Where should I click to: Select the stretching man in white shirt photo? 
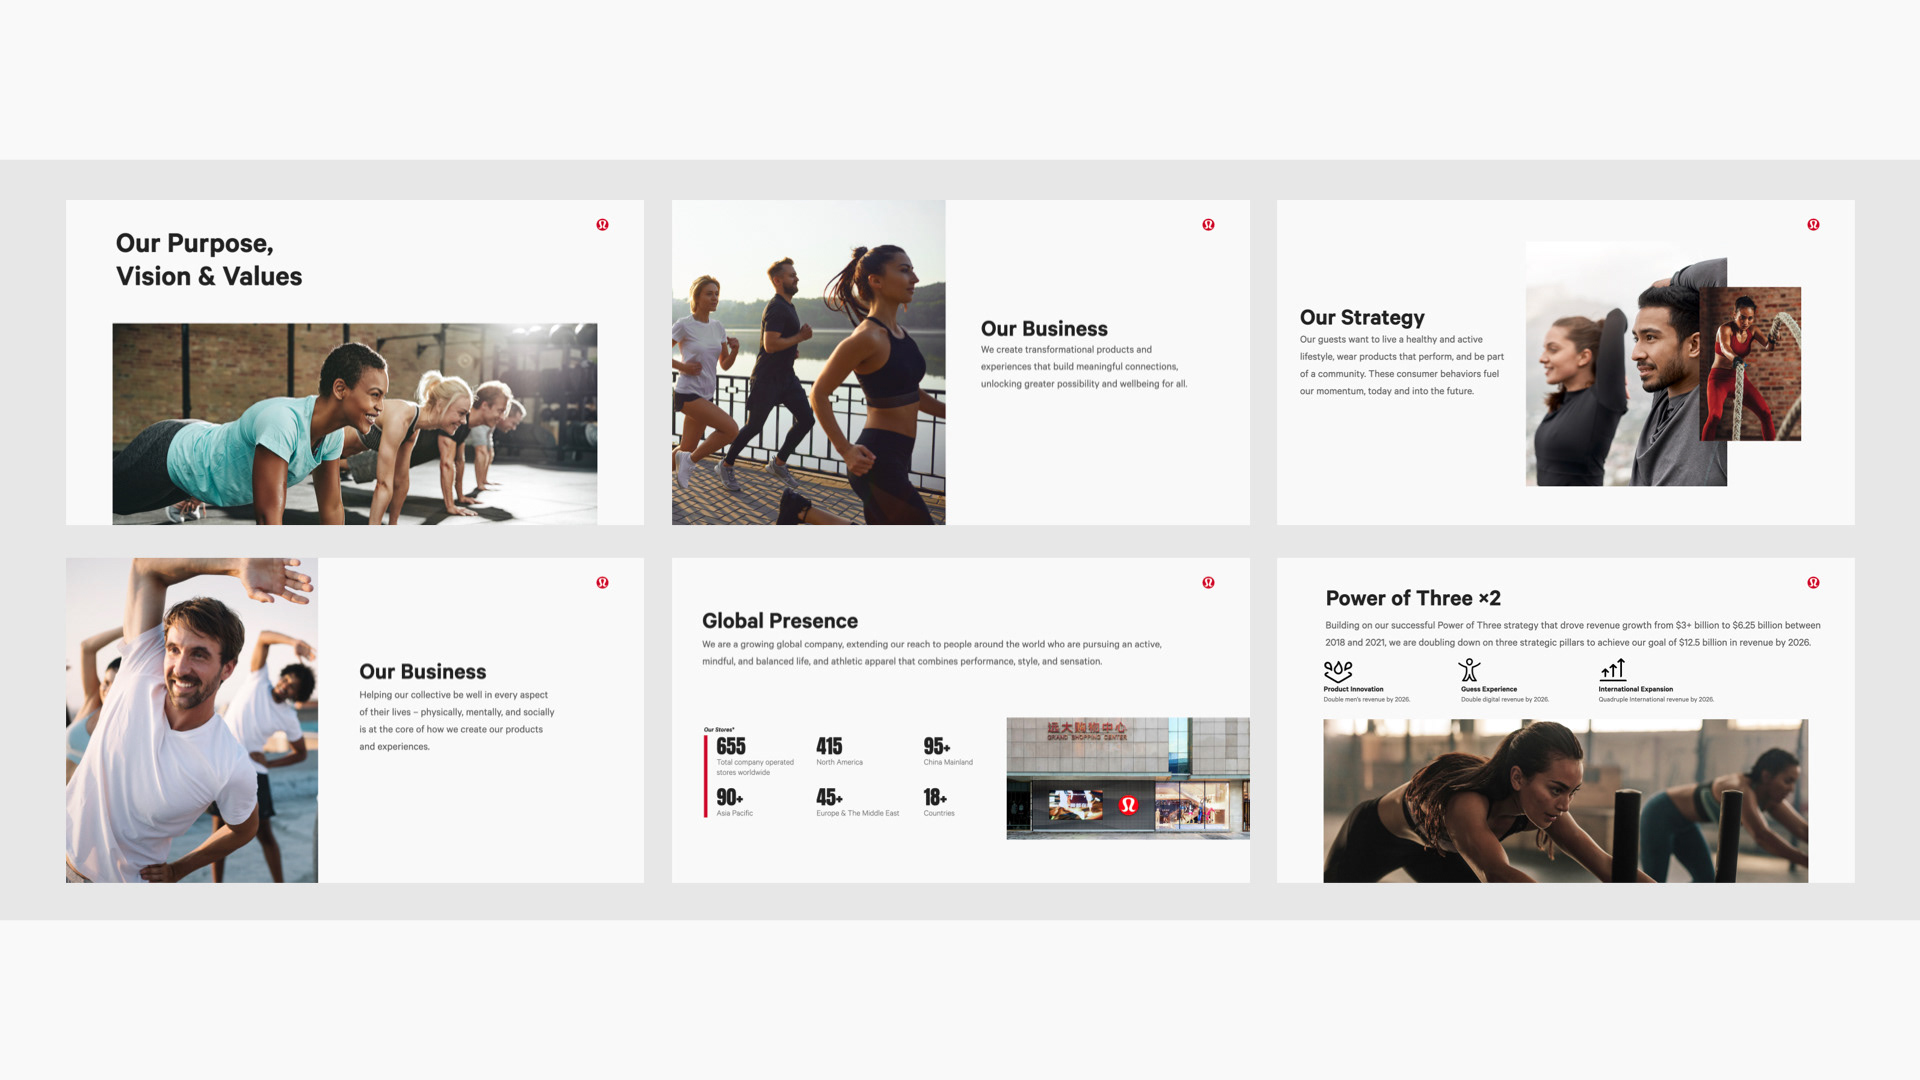tap(192, 720)
